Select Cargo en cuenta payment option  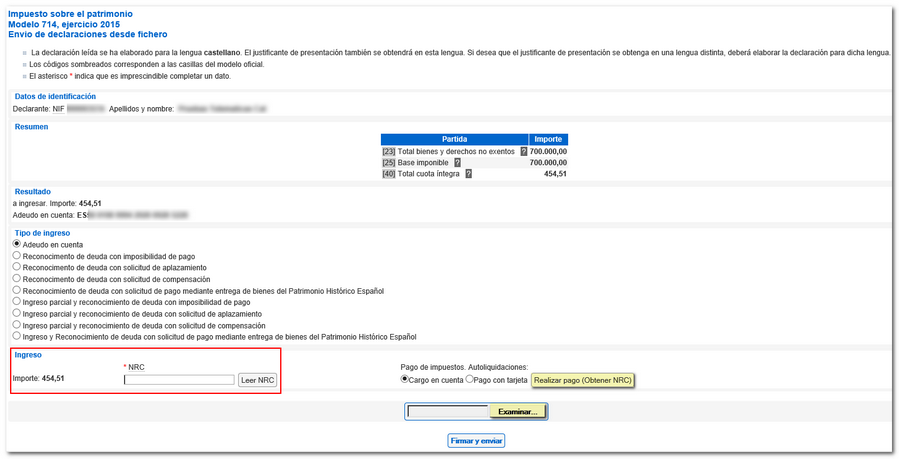click(405, 380)
